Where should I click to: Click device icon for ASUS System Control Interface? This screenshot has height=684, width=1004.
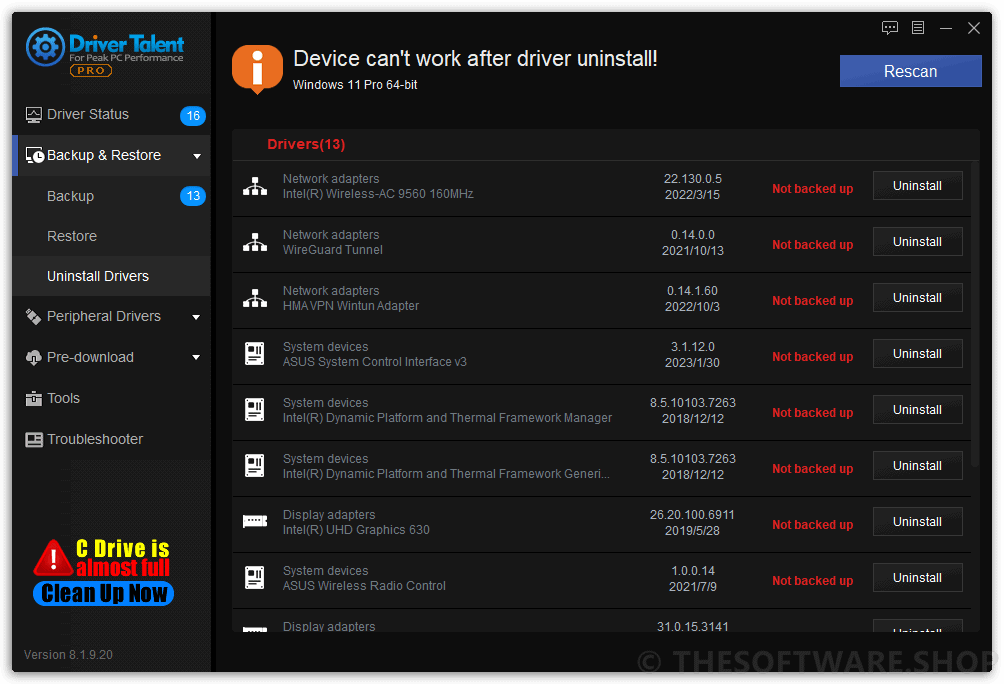click(255, 354)
